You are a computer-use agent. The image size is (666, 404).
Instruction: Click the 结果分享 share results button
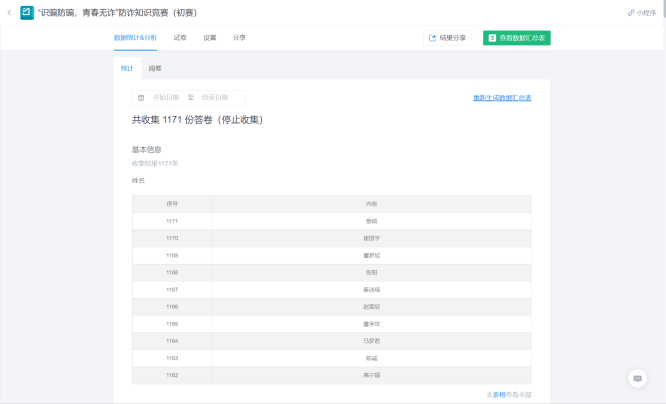coord(447,38)
